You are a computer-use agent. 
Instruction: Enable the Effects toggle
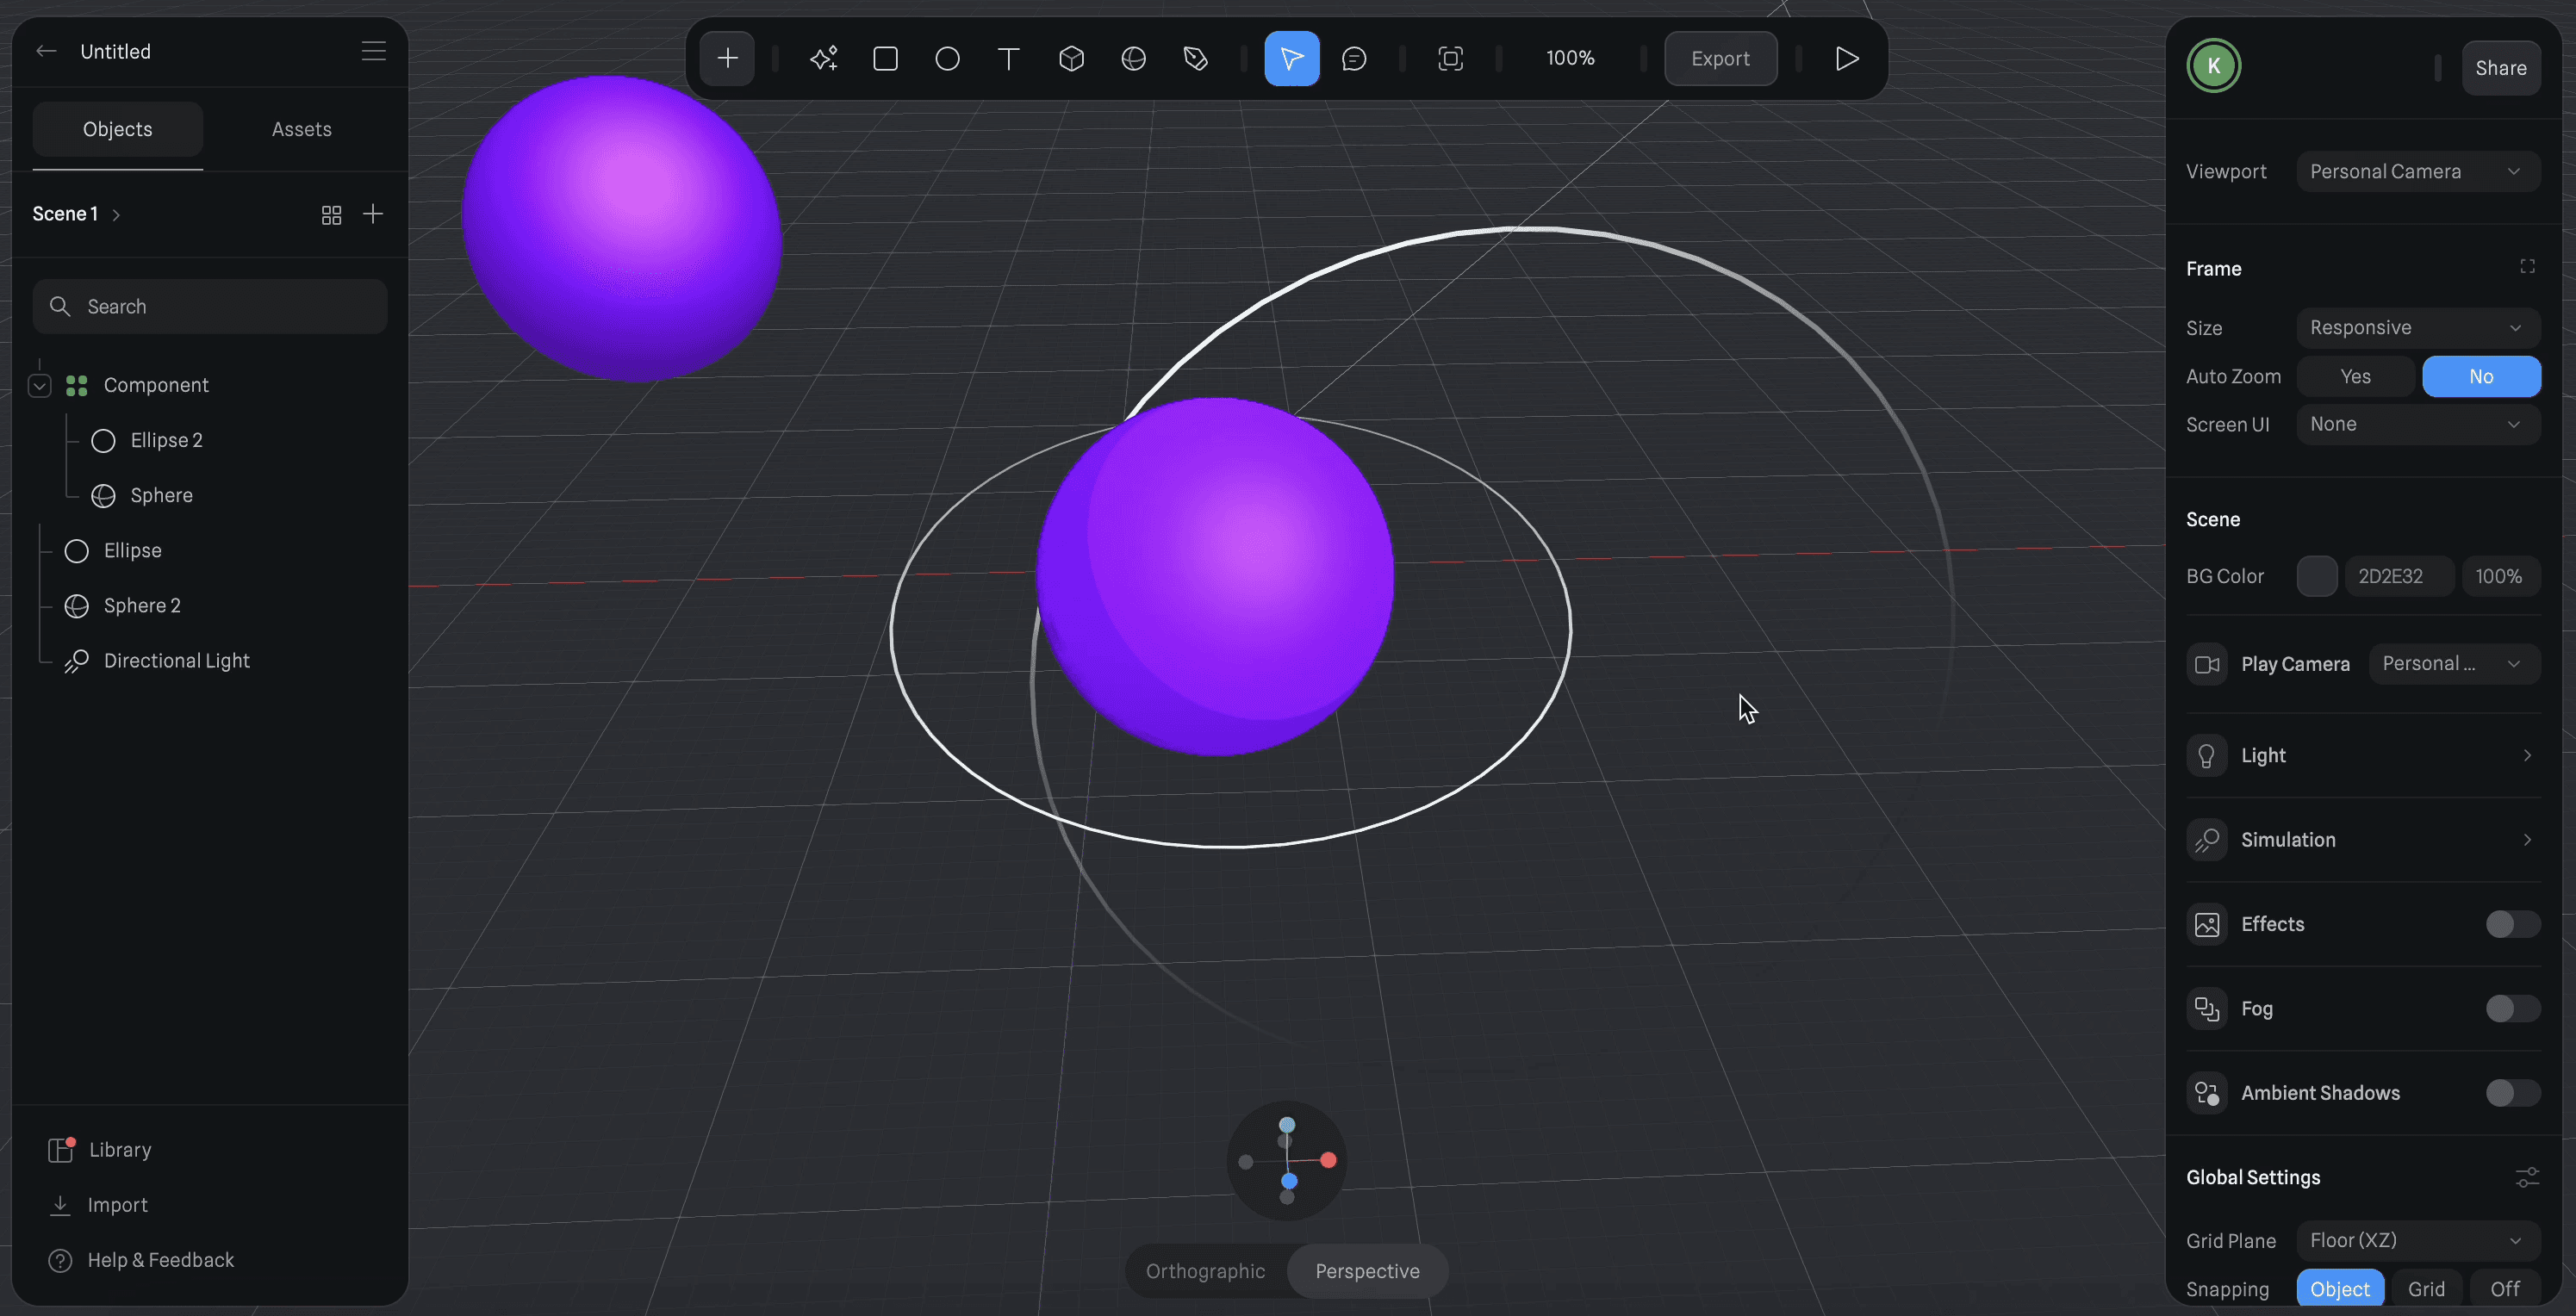(x=2512, y=924)
